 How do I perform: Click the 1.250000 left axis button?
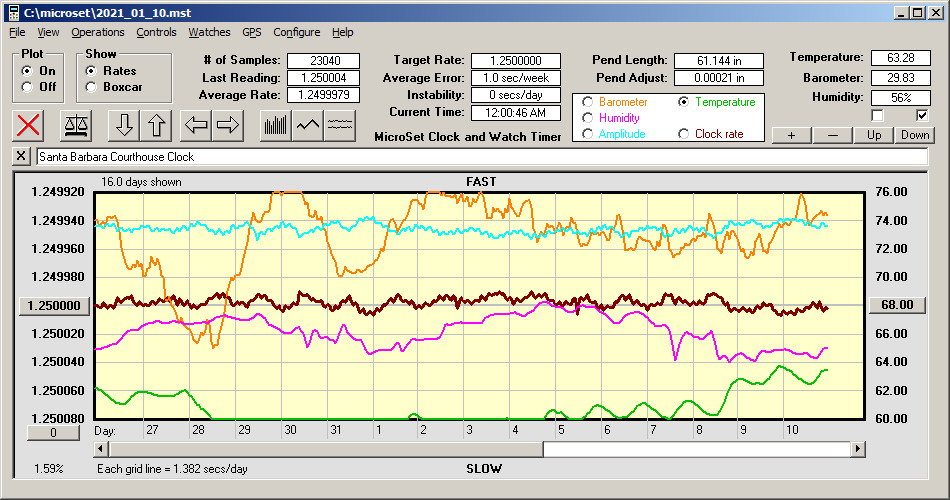(x=55, y=305)
